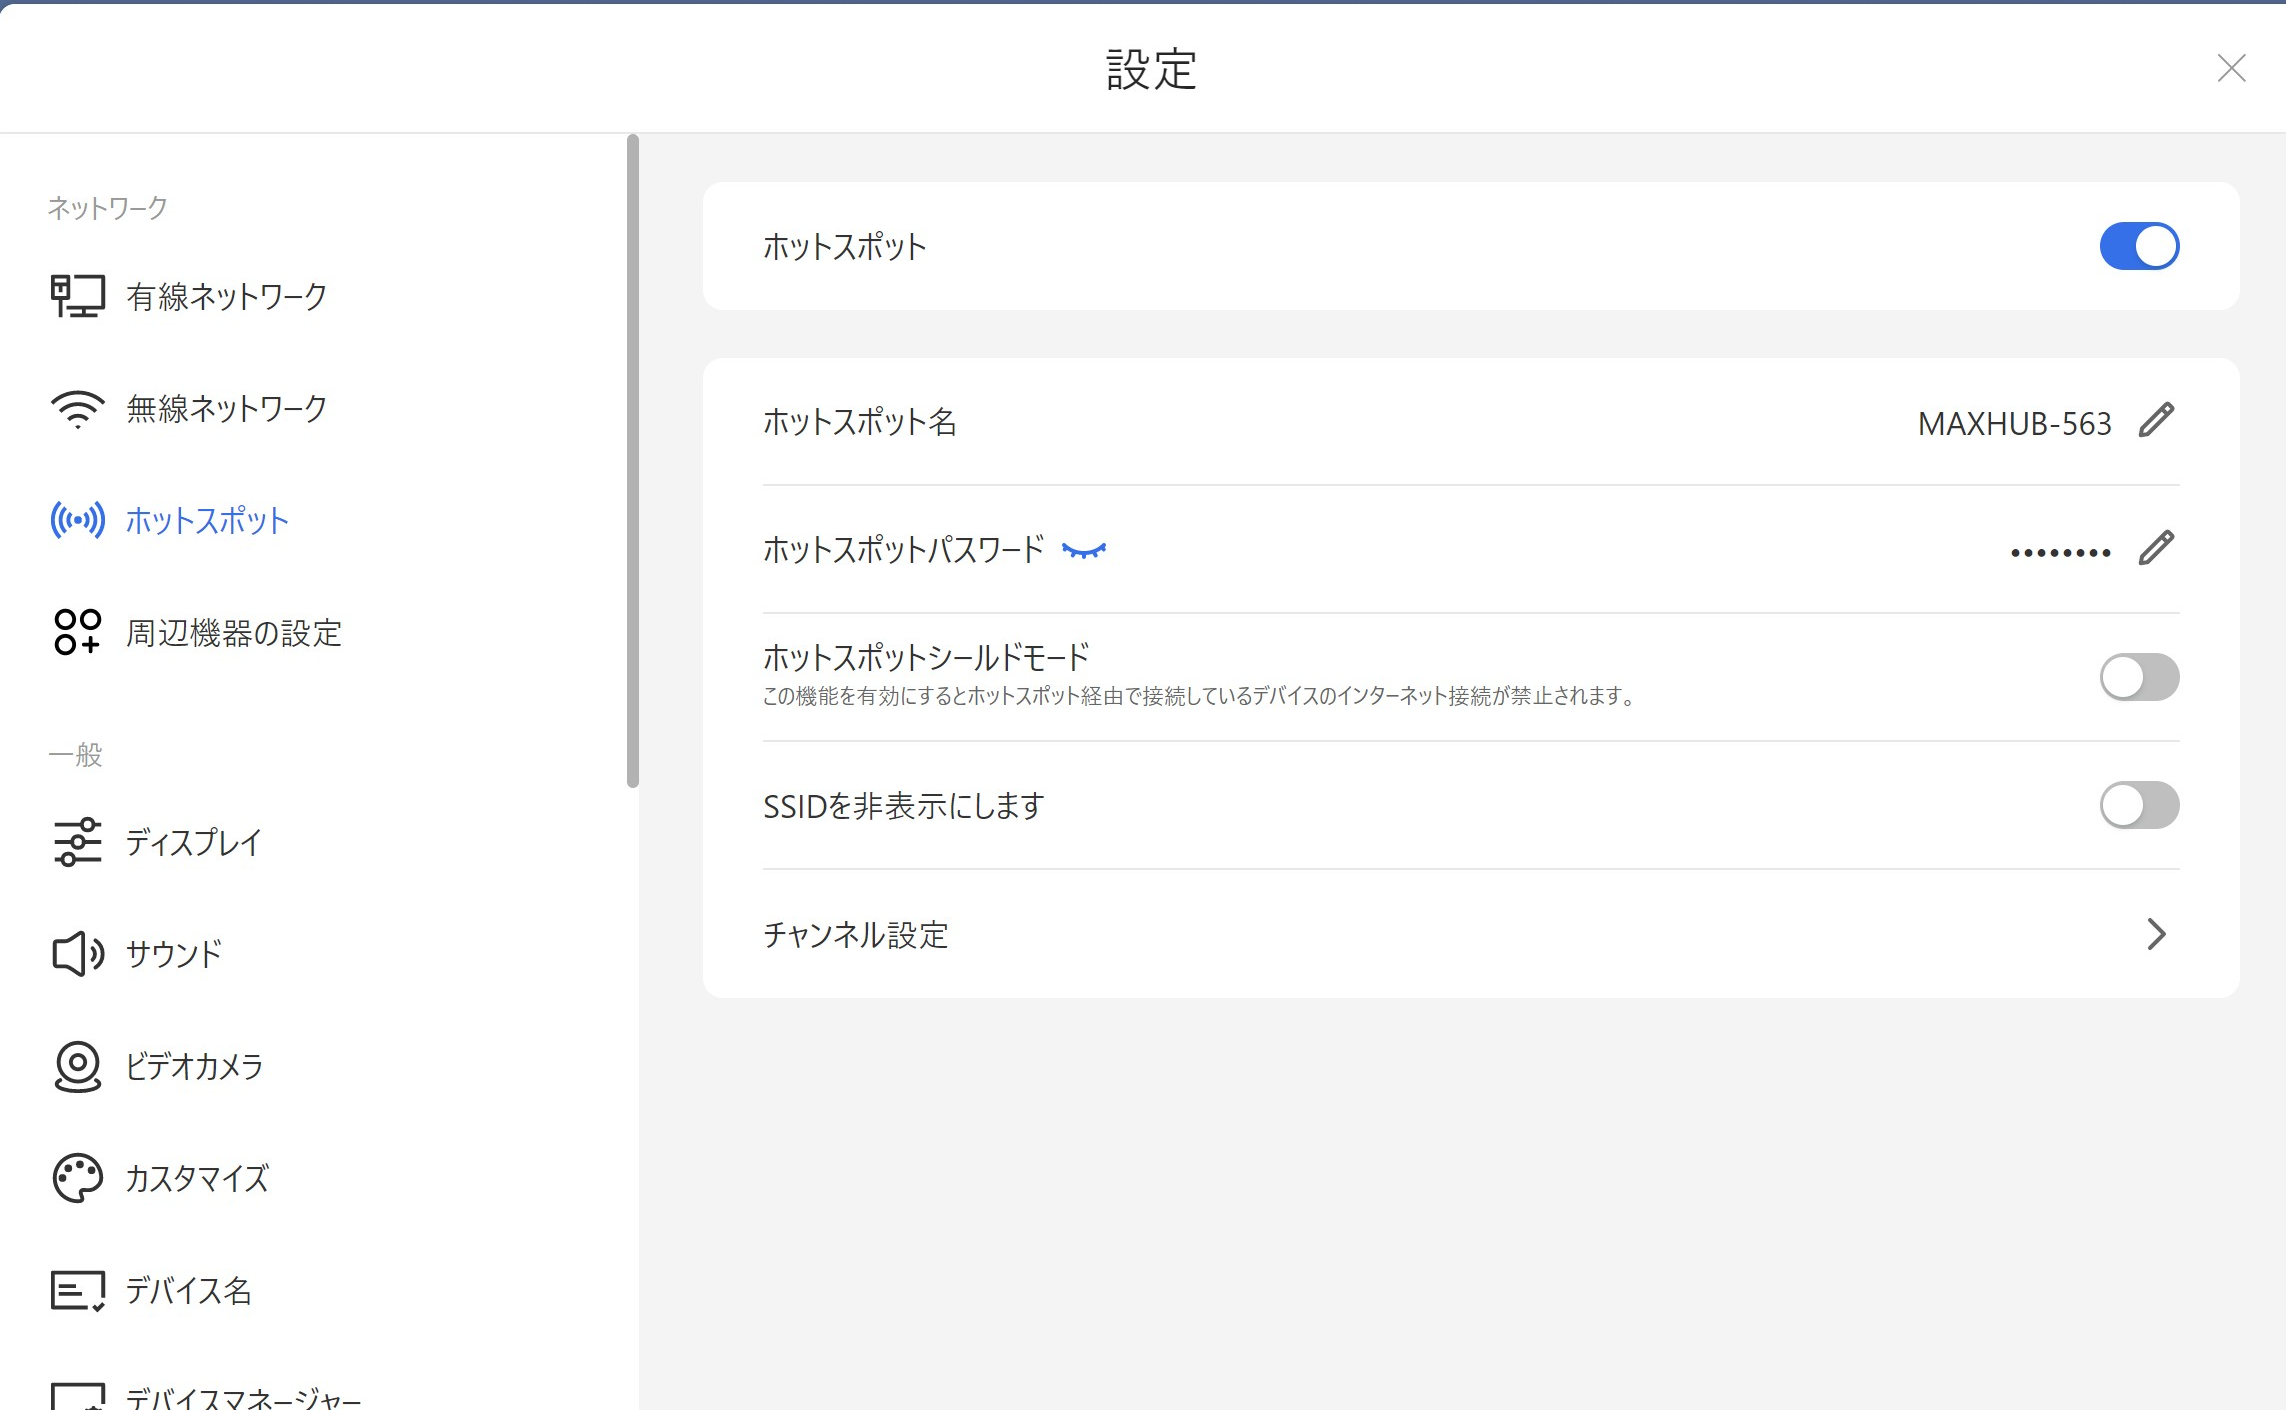2286x1410 pixels.
Task: Enable the hide SSID toggle
Action: pyautogui.click(x=2139, y=805)
